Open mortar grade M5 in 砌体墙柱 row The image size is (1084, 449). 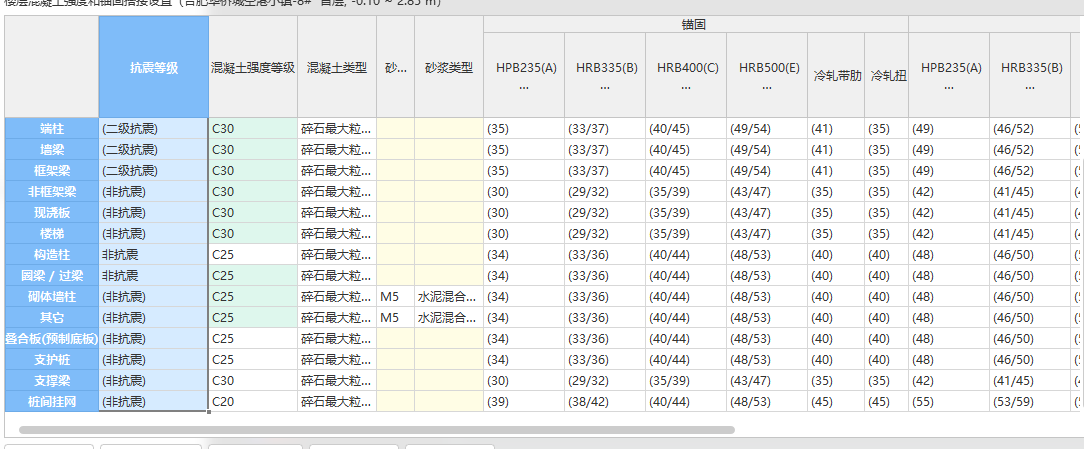coord(395,297)
